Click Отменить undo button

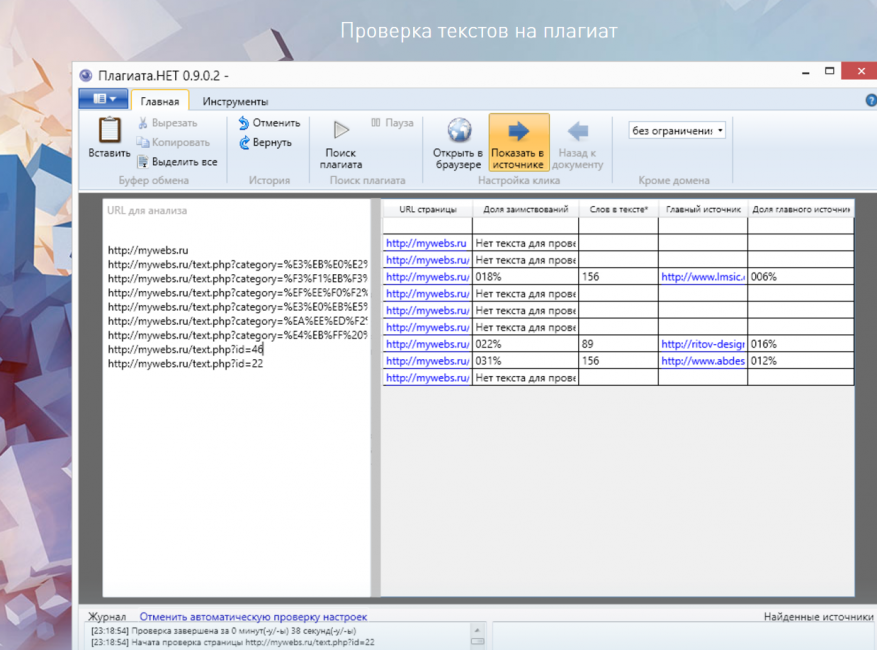click(x=269, y=123)
